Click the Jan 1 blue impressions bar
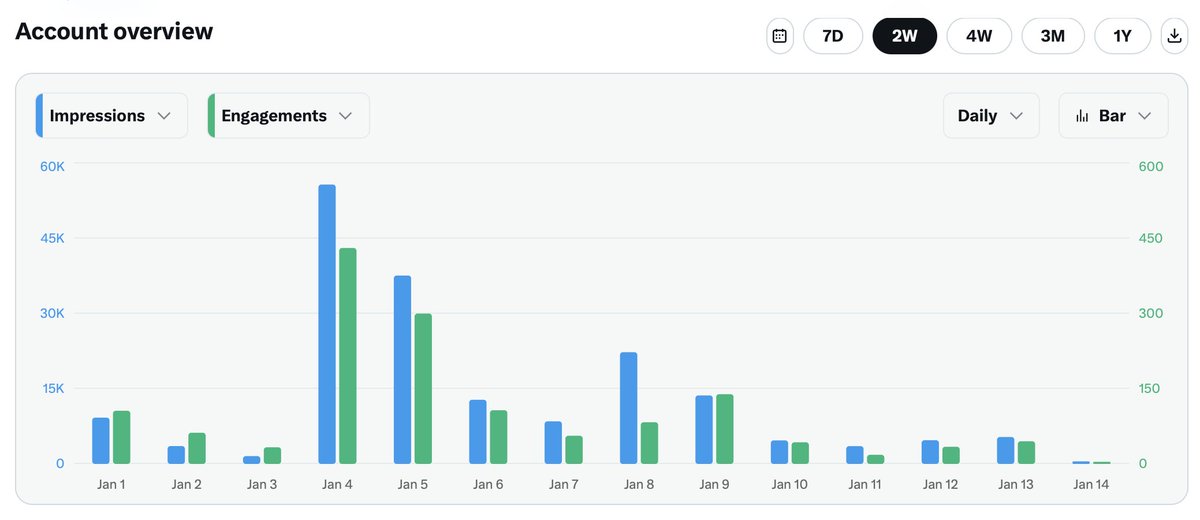This screenshot has width=1200, height=520. [x=101, y=441]
